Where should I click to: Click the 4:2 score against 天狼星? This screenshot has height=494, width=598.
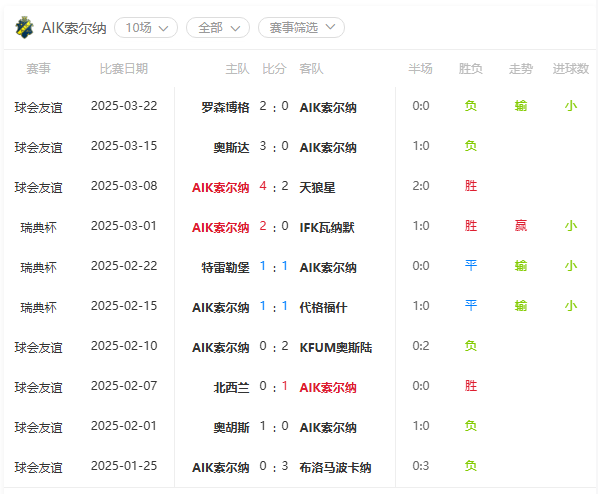pyautogui.click(x=274, y=187)
